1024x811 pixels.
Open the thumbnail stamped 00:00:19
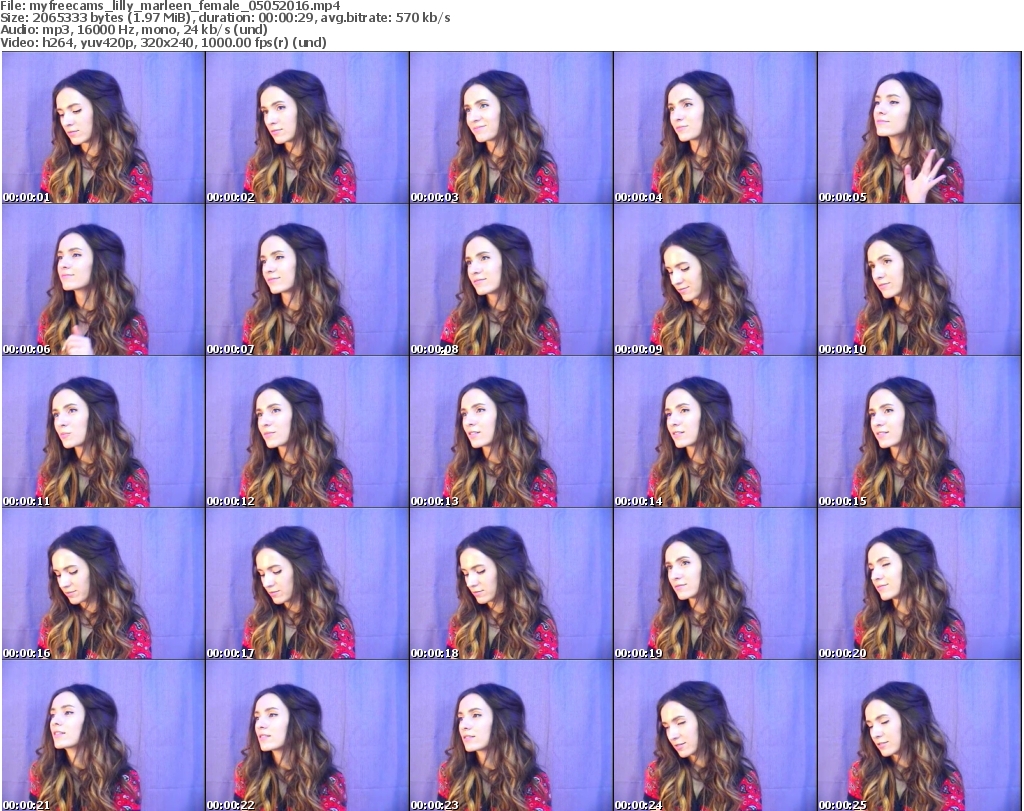tap(715, 584)
